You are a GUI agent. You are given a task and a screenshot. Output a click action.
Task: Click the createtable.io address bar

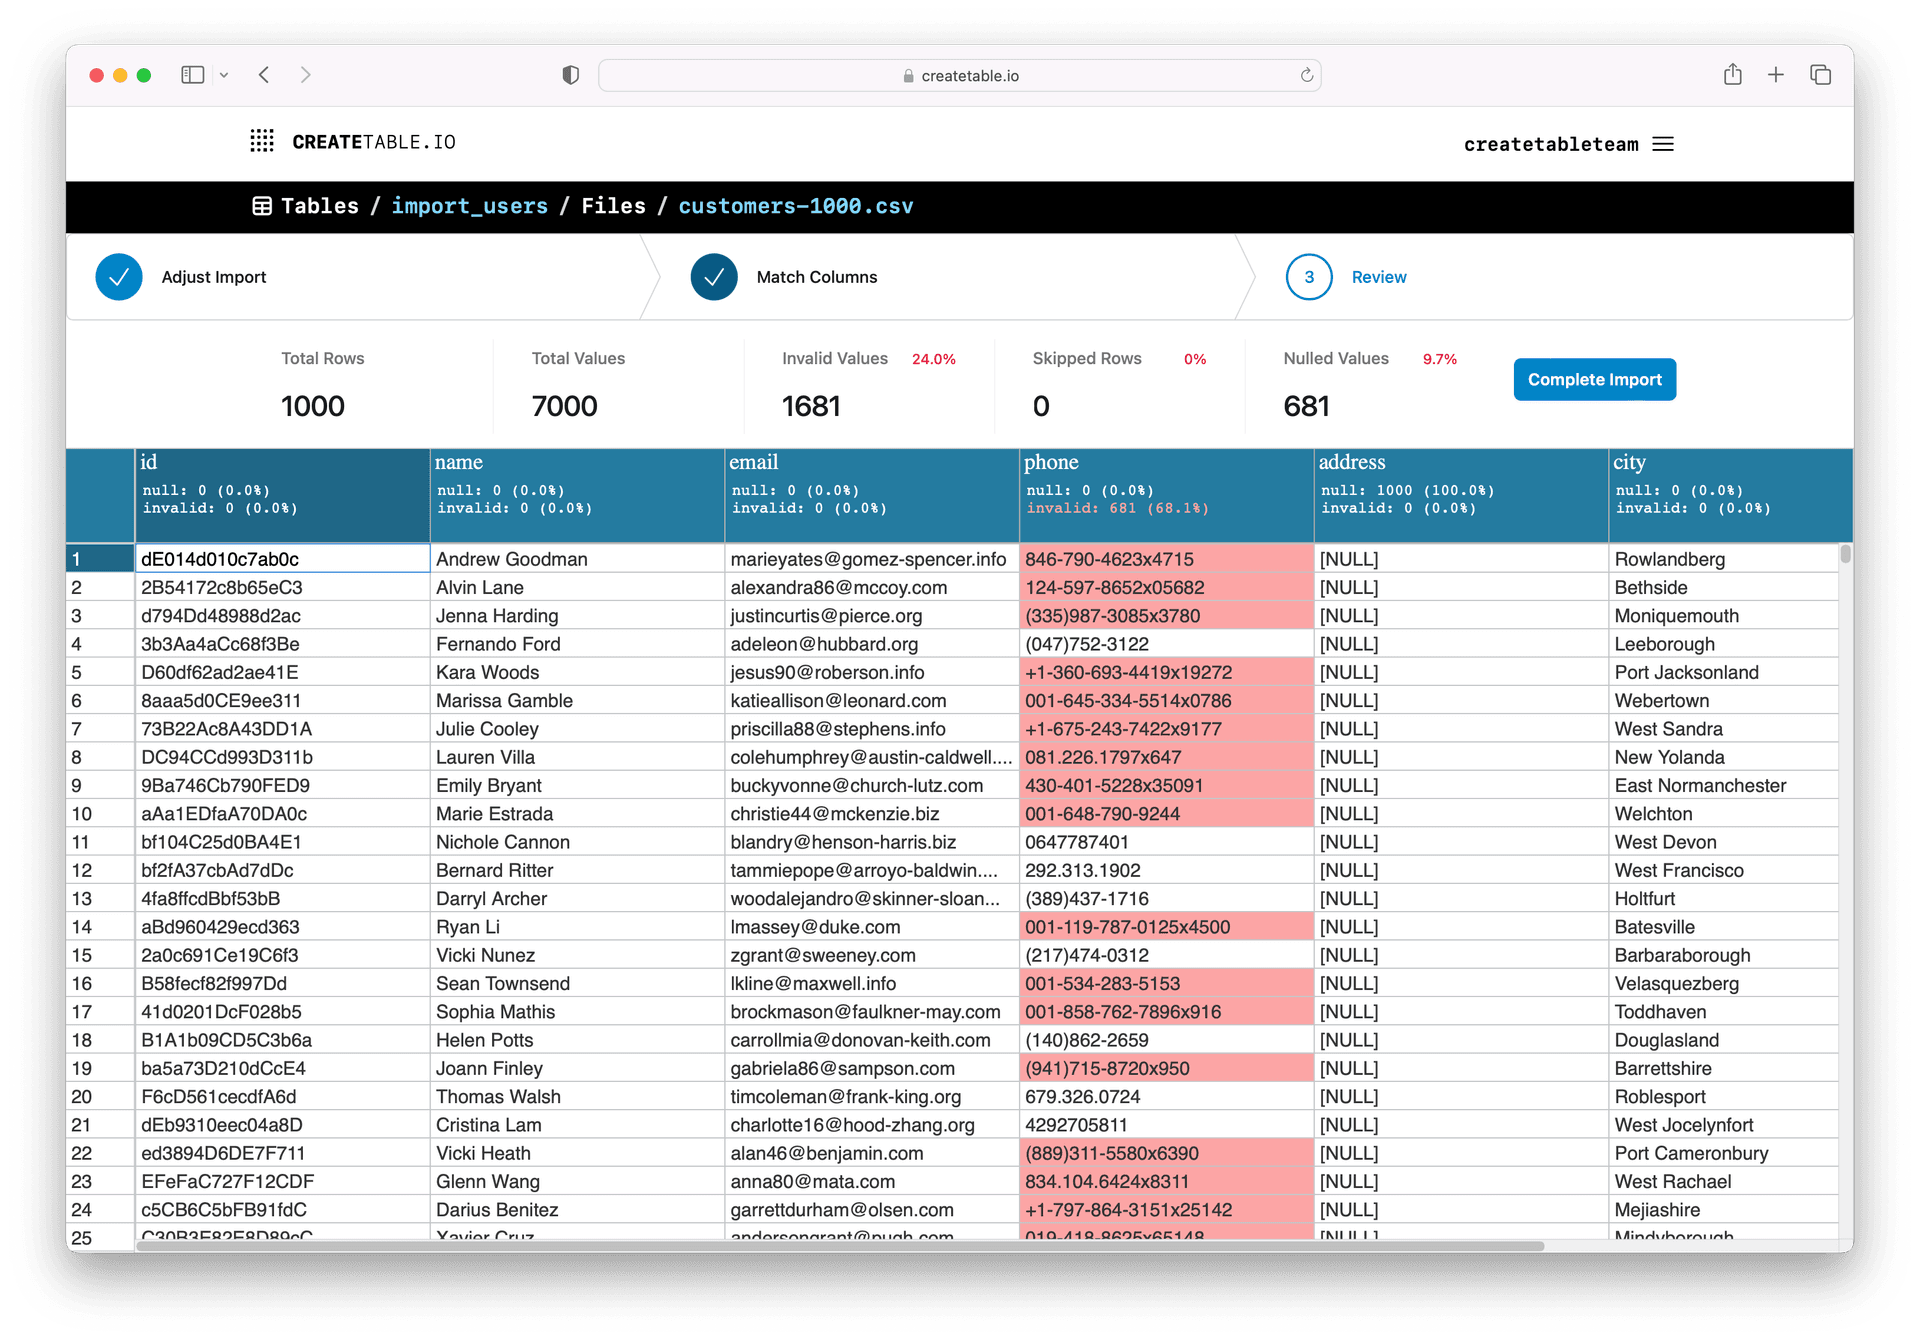[x=960, y=75]
